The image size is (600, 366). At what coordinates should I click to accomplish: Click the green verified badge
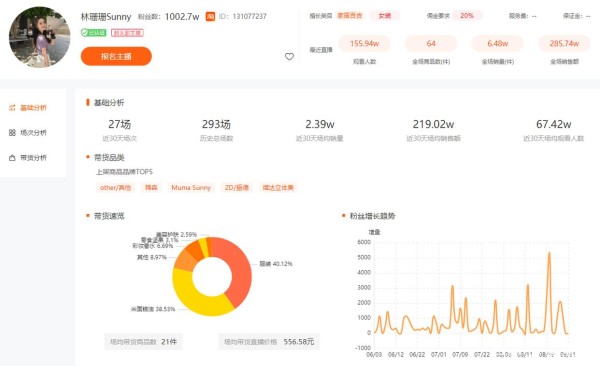pyautogui.click(x=93, y=33)
